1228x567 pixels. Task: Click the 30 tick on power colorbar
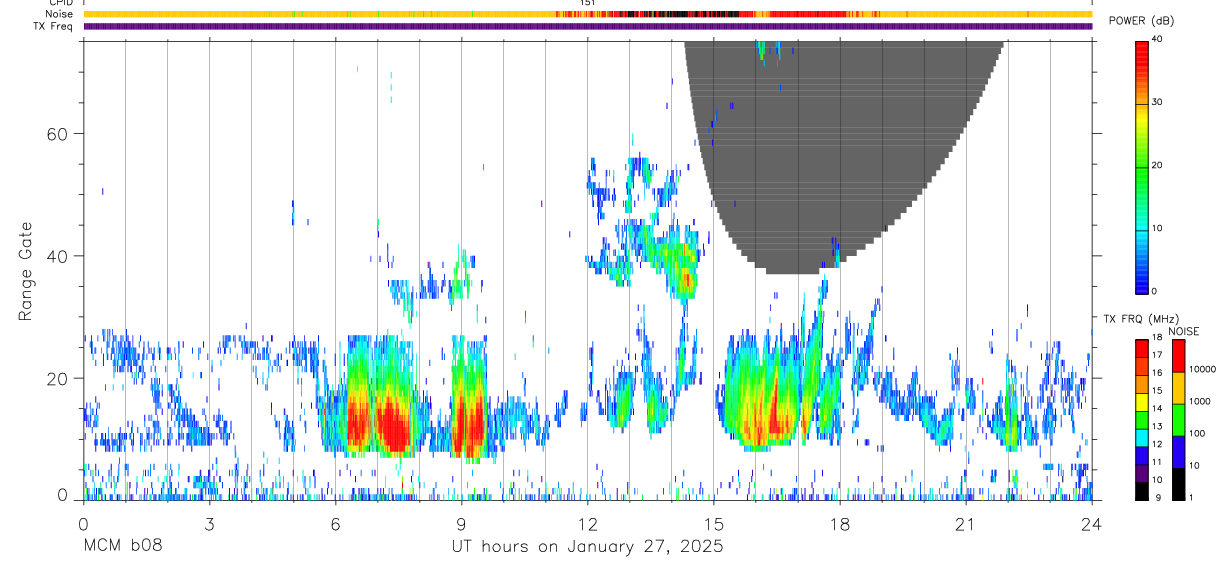pos(1158,102)
